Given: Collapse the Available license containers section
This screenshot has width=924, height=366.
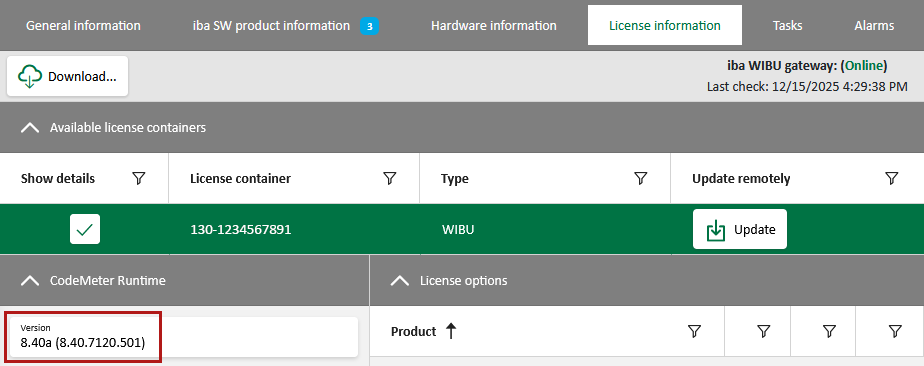Looking at the screenshot, I should 30,127.
